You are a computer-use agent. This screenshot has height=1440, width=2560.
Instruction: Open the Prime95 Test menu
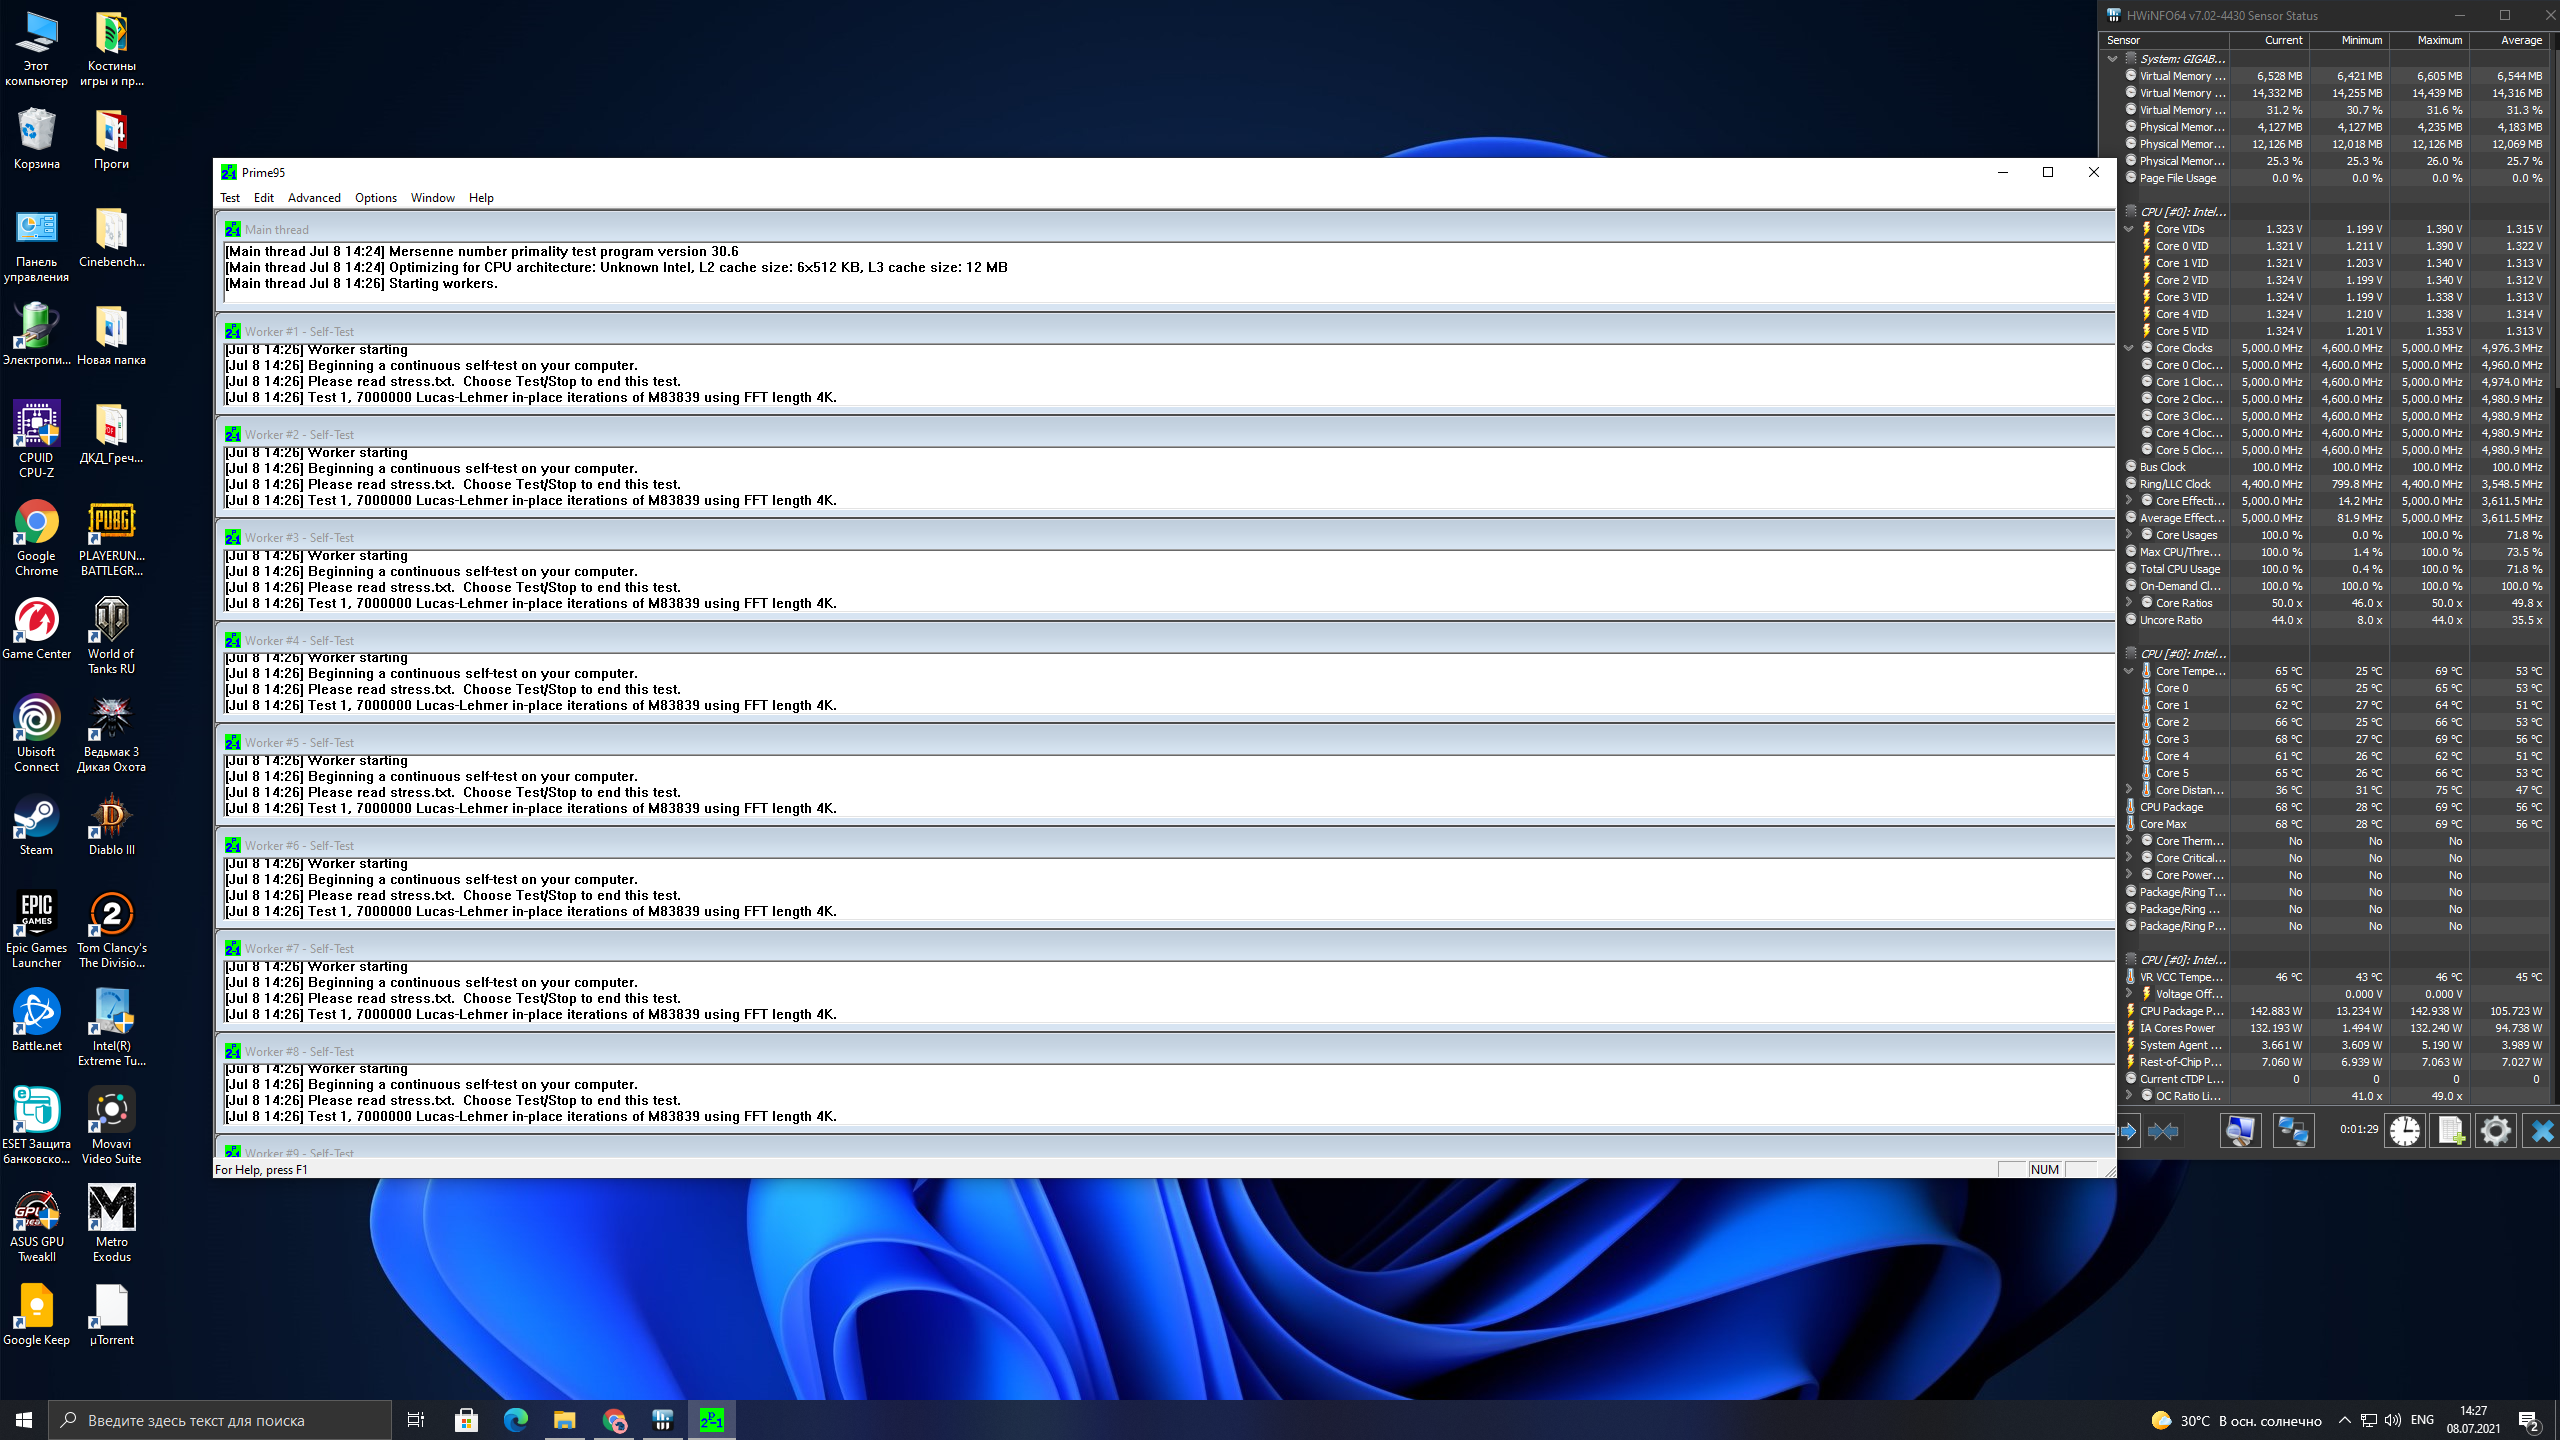point(230,198)
